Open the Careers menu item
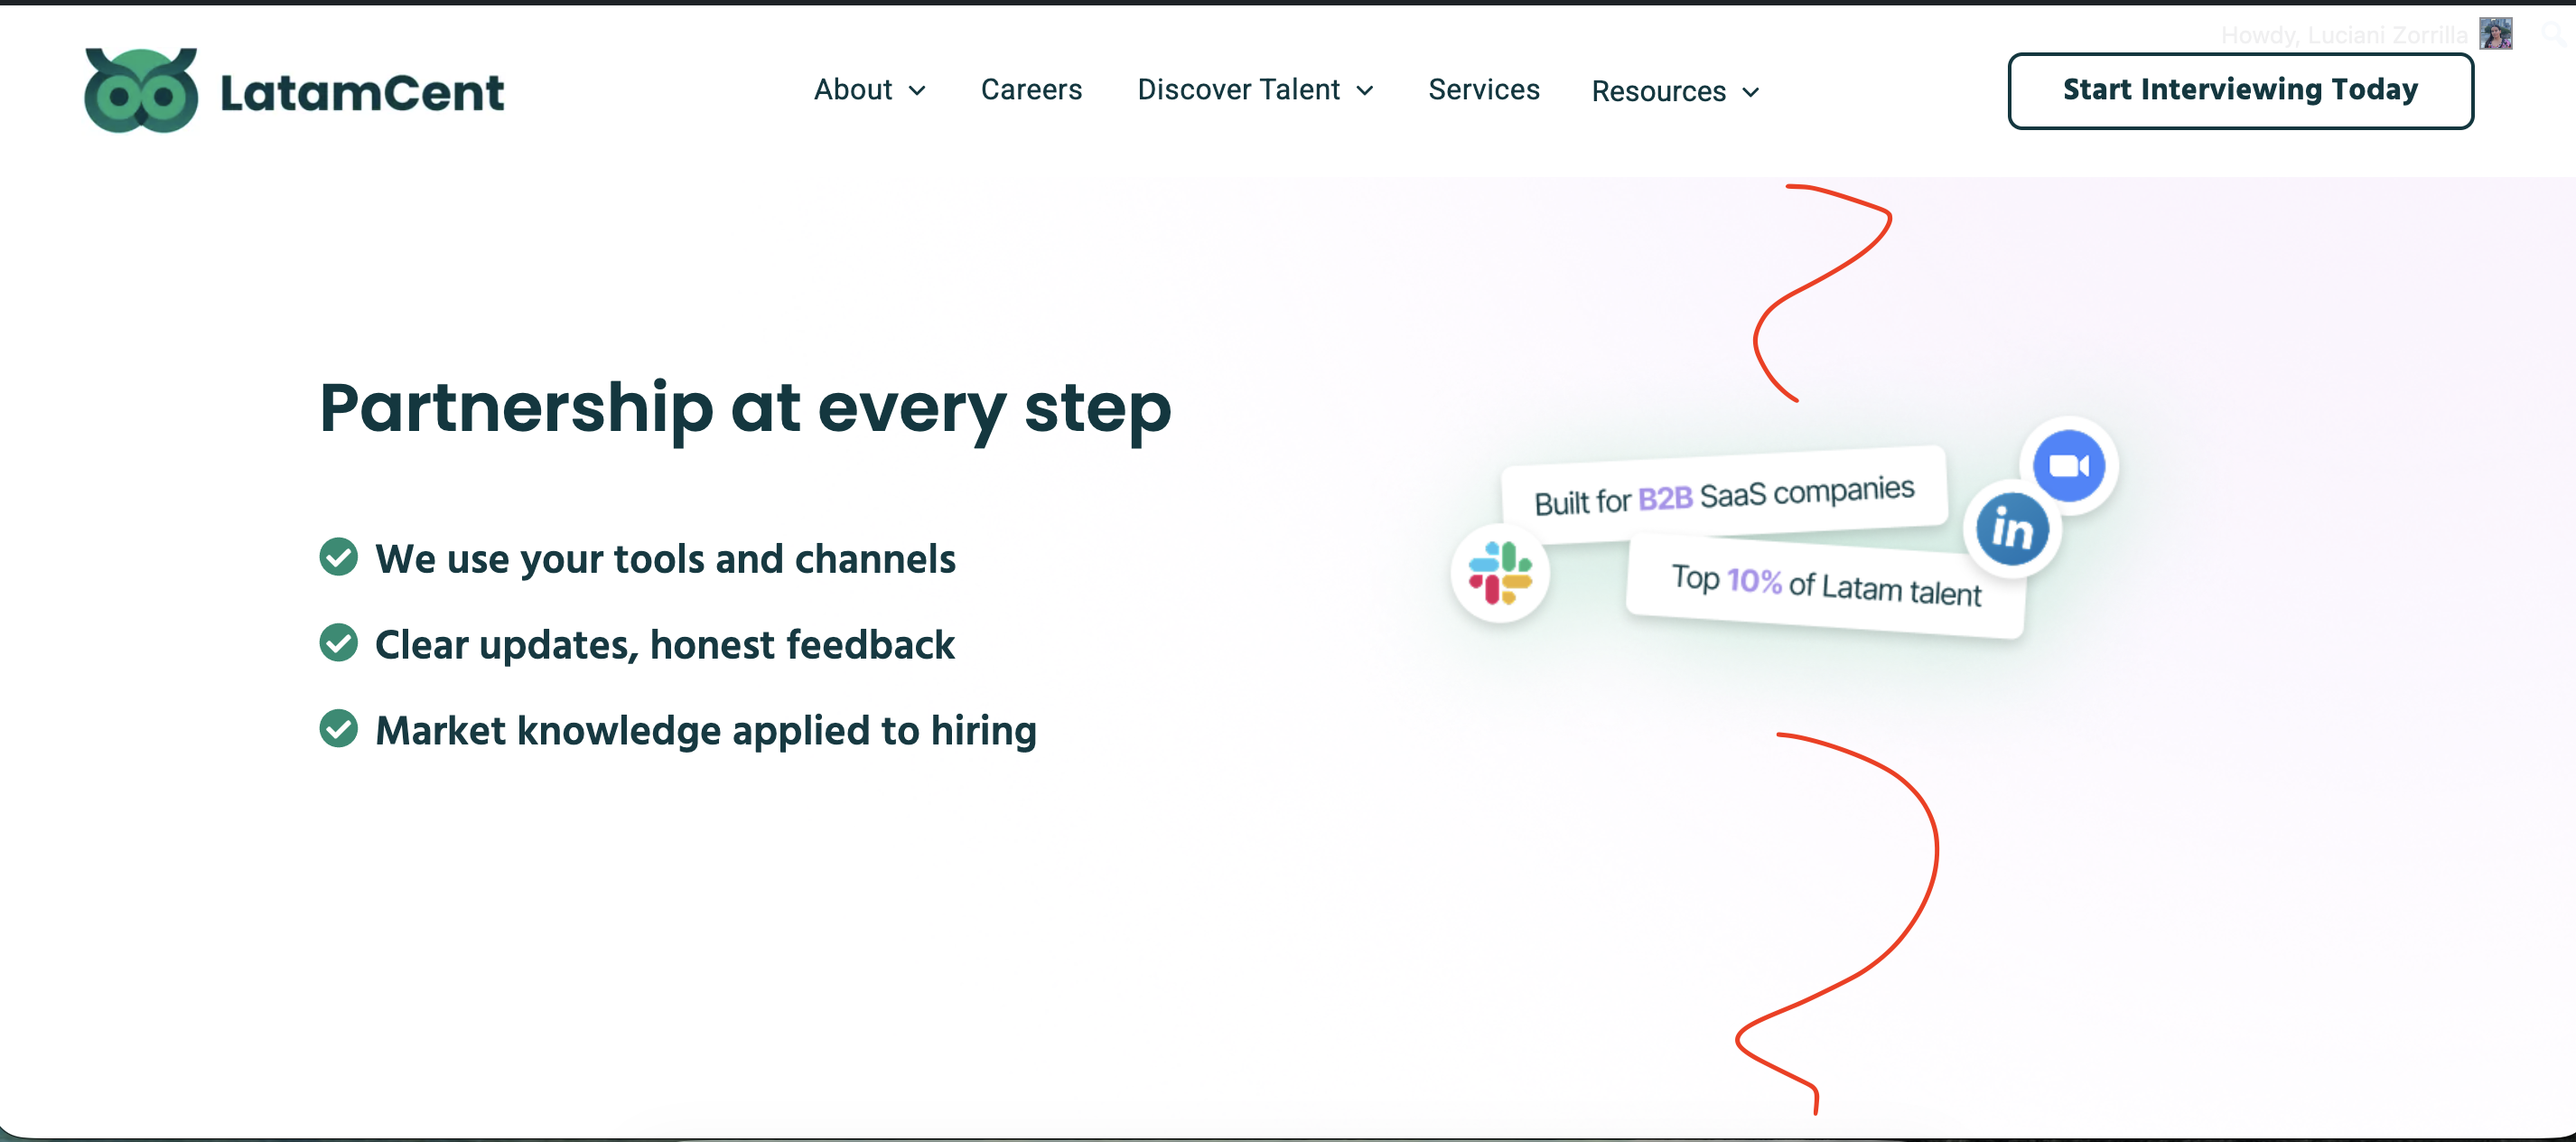2576x1142 pixels. pyautogui.click(x=1031, y=90)
